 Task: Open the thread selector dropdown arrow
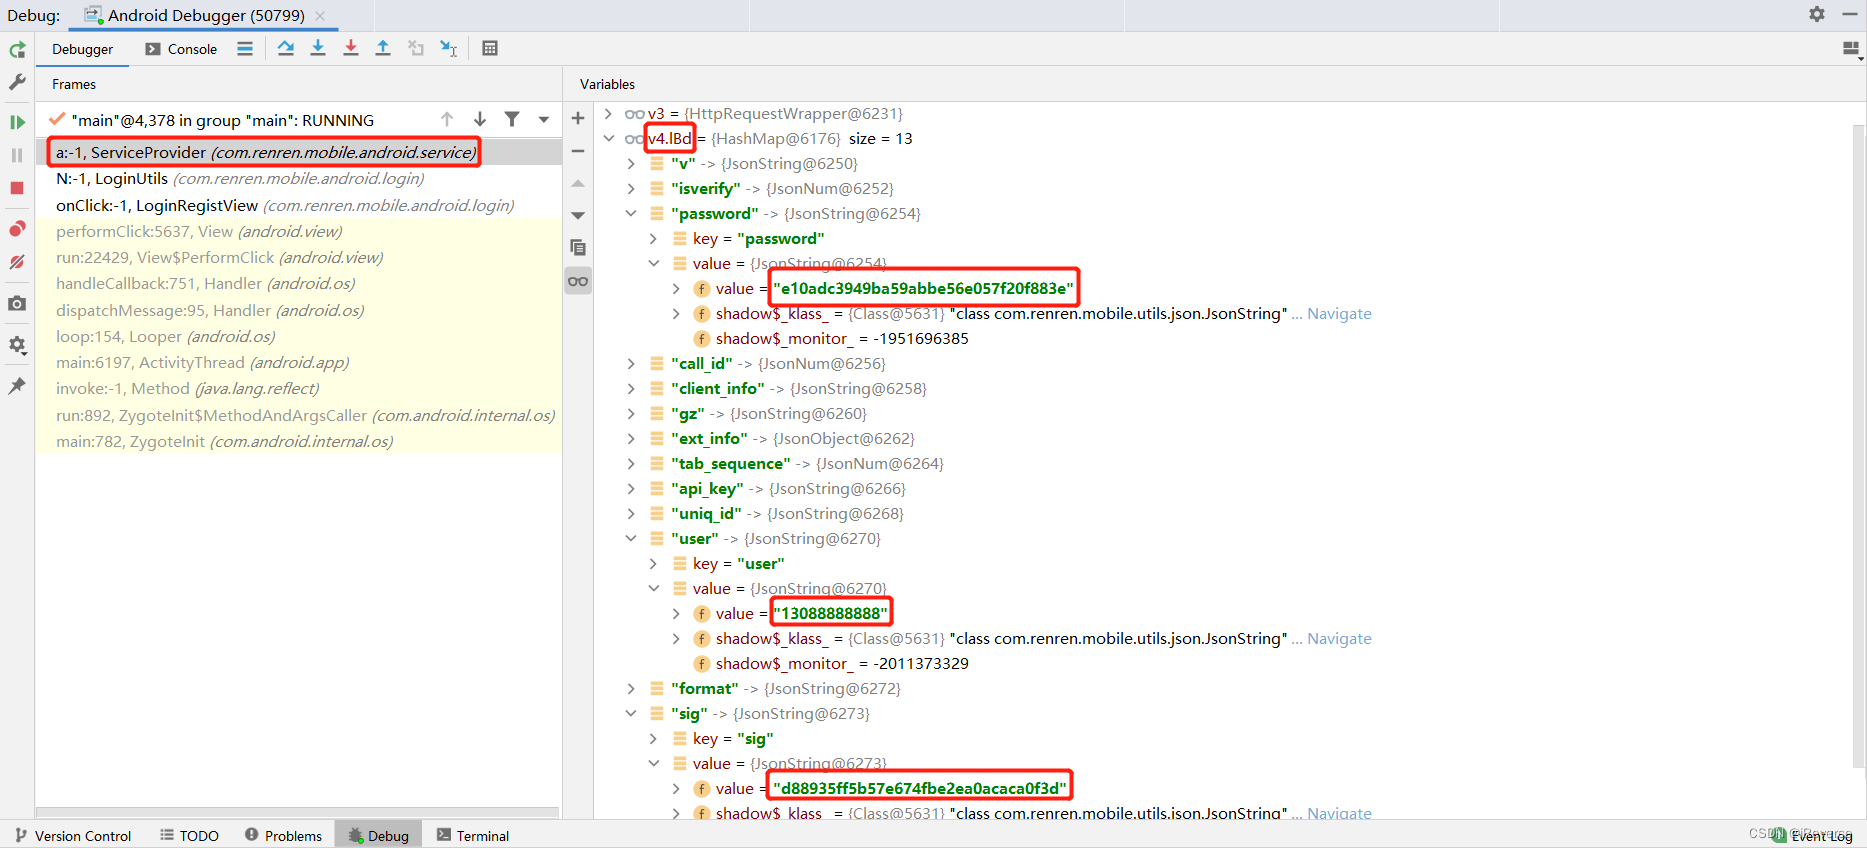point(544,119)
